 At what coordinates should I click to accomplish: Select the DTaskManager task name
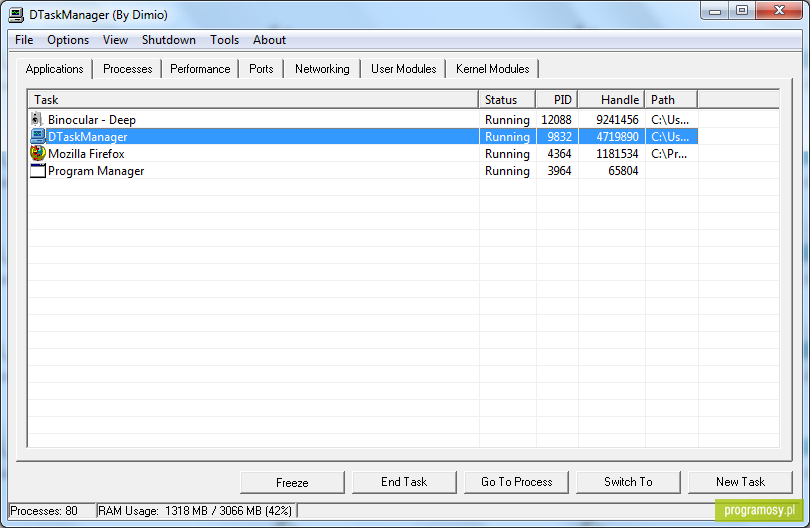(x=87, y=137)
